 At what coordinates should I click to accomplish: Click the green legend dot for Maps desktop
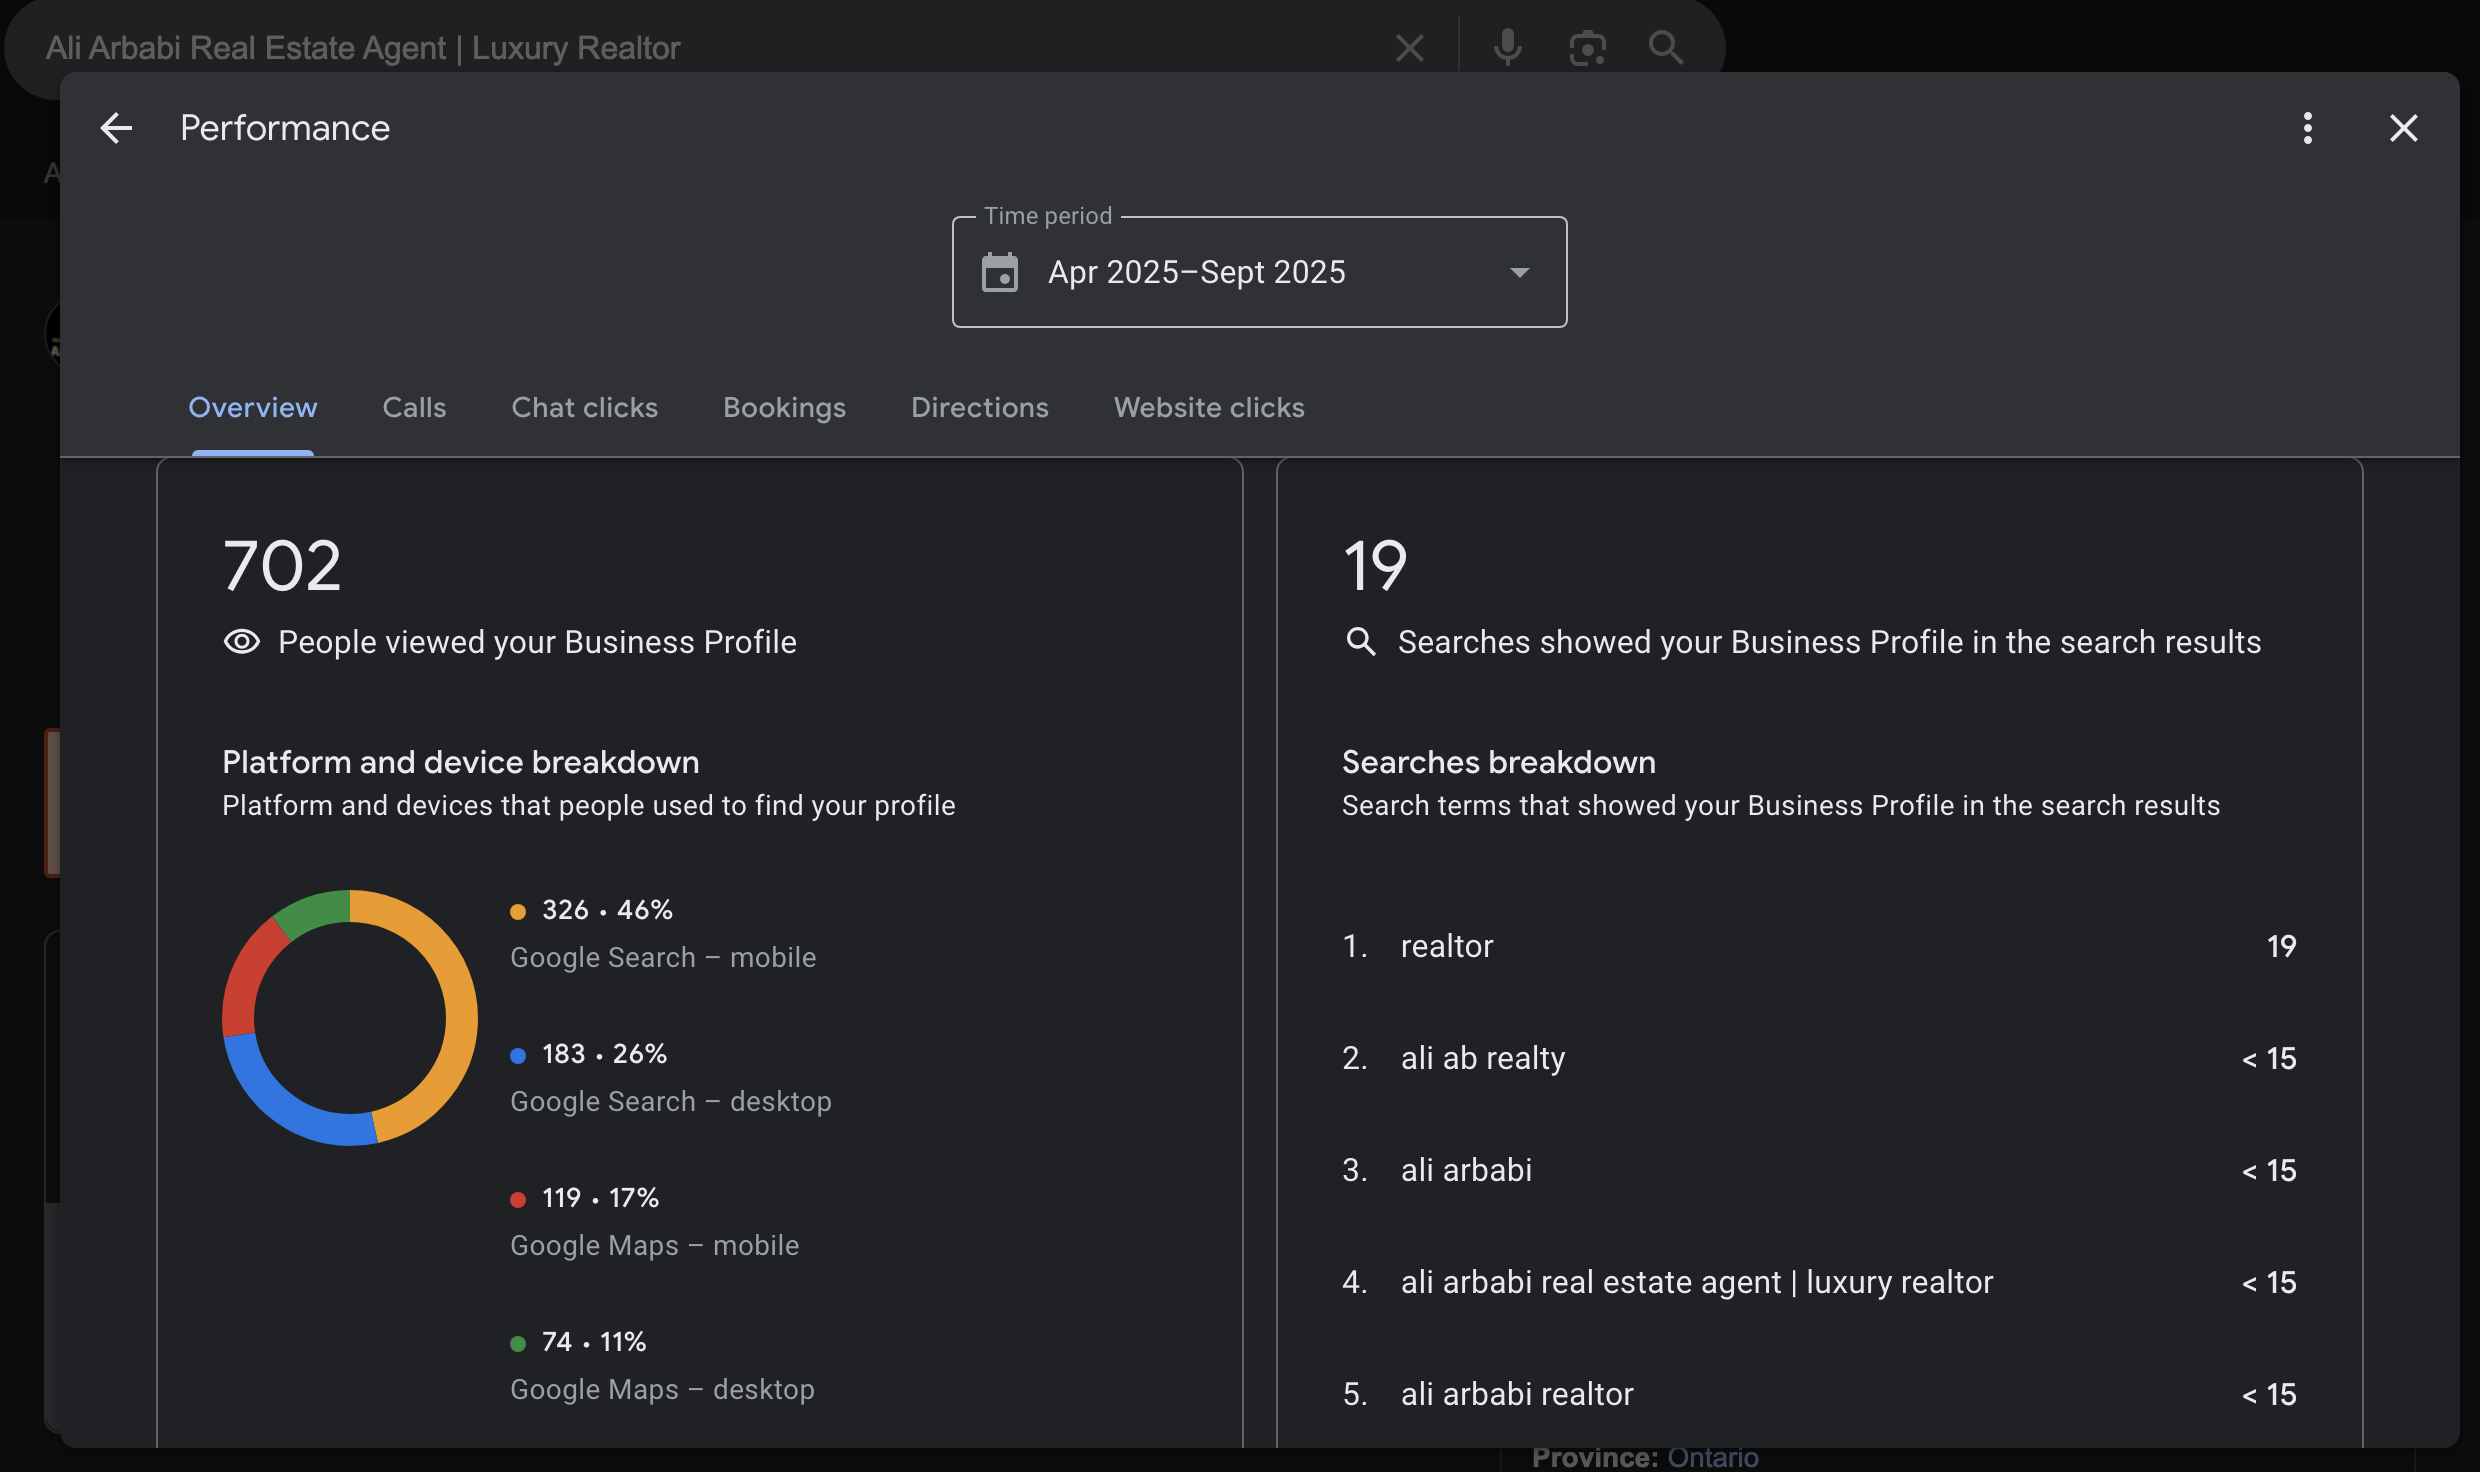[518, 1343]
